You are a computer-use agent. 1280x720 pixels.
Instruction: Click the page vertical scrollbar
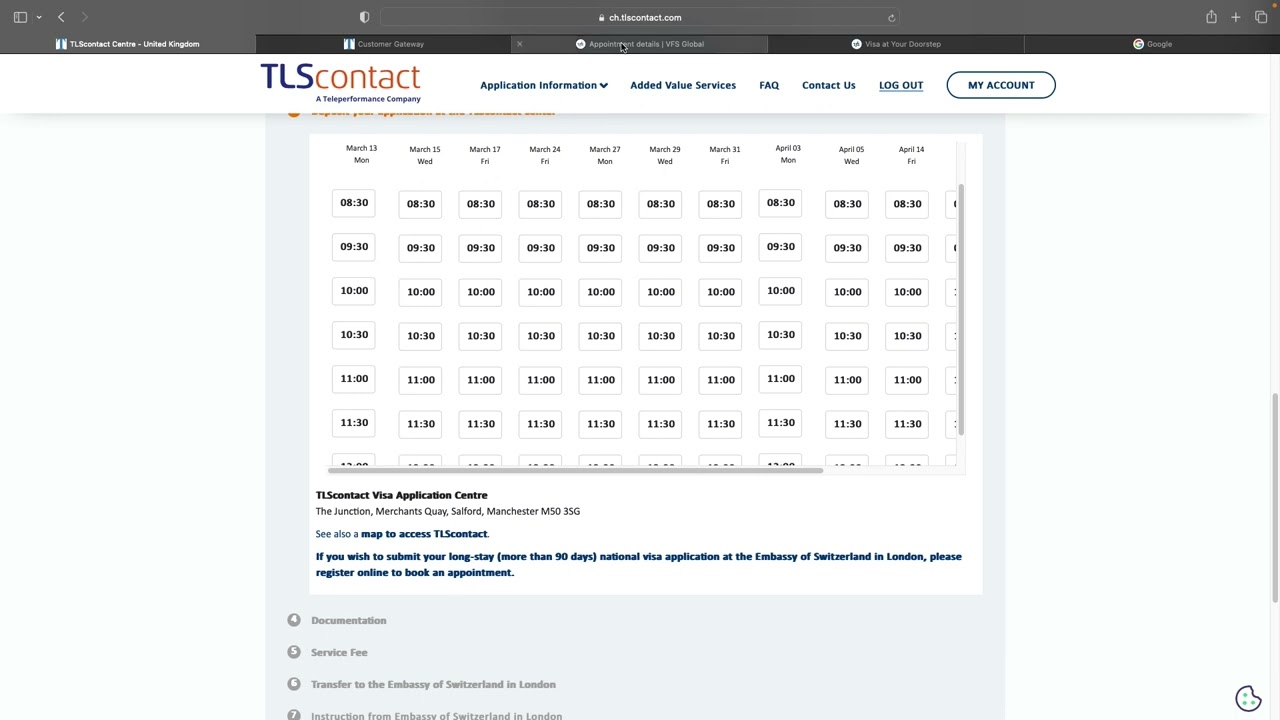(x=1275, y=498)
